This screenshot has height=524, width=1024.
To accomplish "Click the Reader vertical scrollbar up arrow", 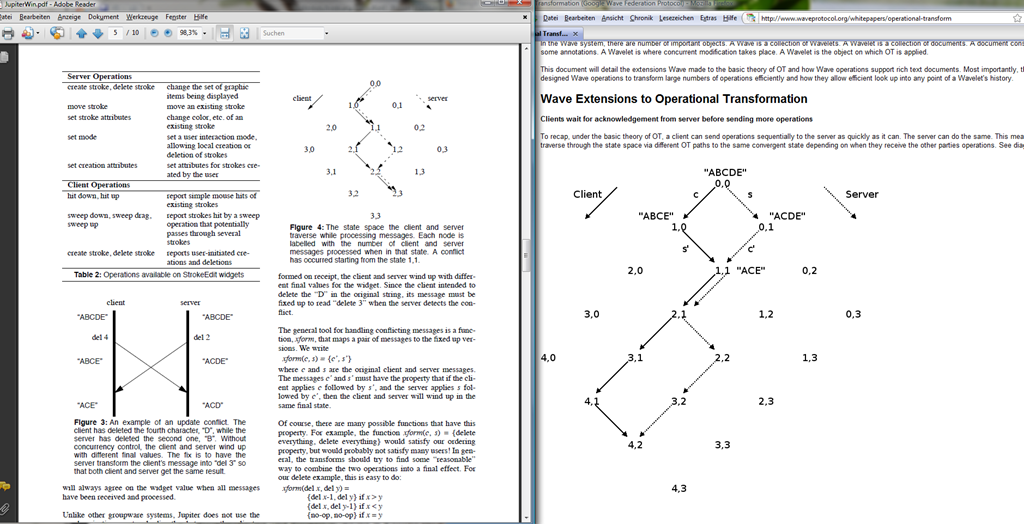I will click(x=526, y=49).
